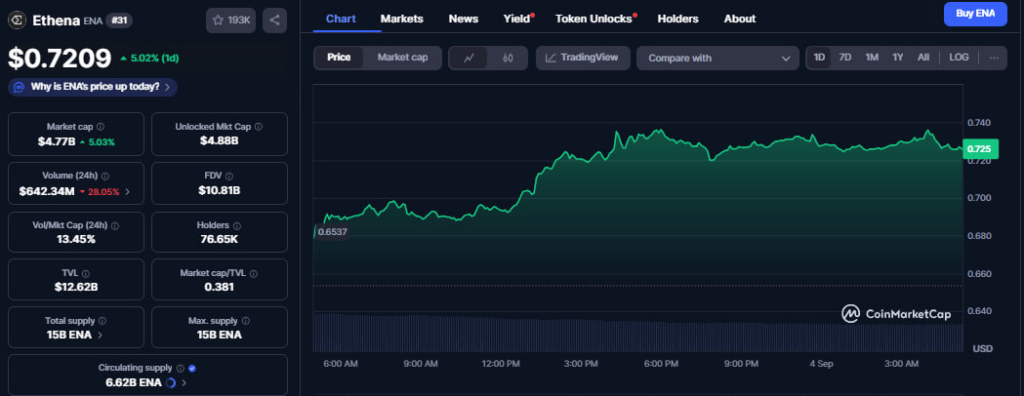This screenshot has height=396, width=1024.
Task: Click the Holders info icon
Action: pyautogui.click(x=236, y=225)
